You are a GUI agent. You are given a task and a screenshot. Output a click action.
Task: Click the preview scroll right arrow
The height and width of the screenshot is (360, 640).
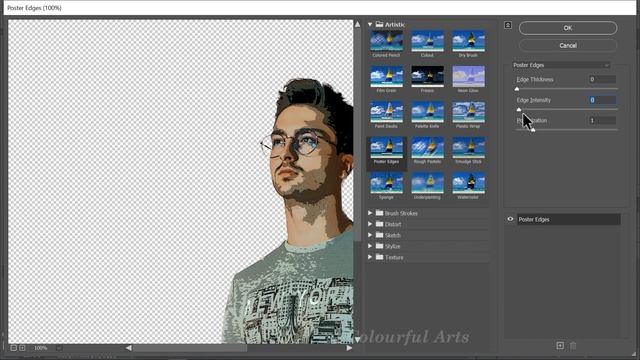click(349, 348)
